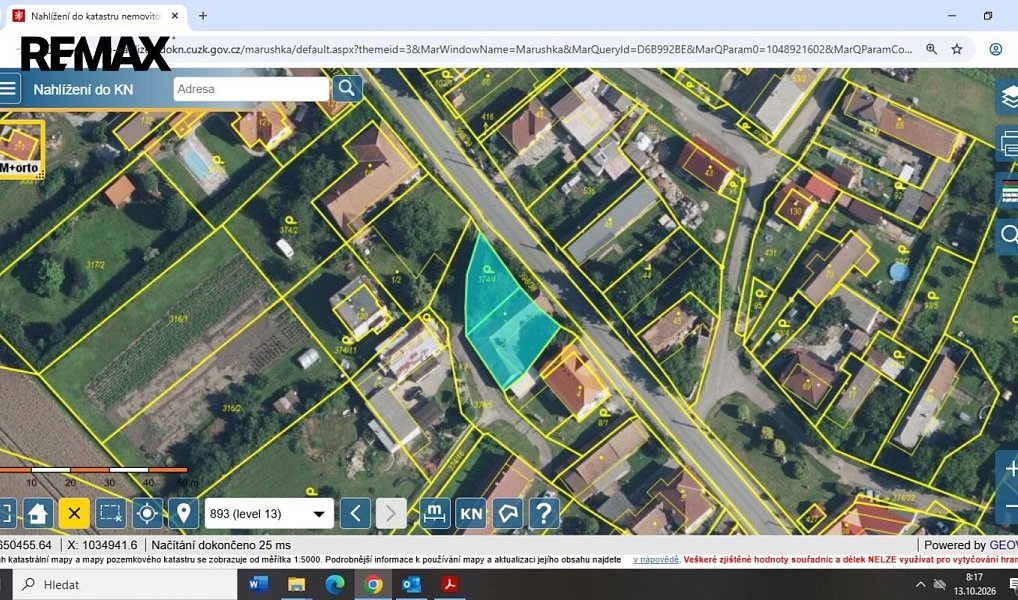Go to next map view arrow
The image size is (1018, 600).
(391, 514)
